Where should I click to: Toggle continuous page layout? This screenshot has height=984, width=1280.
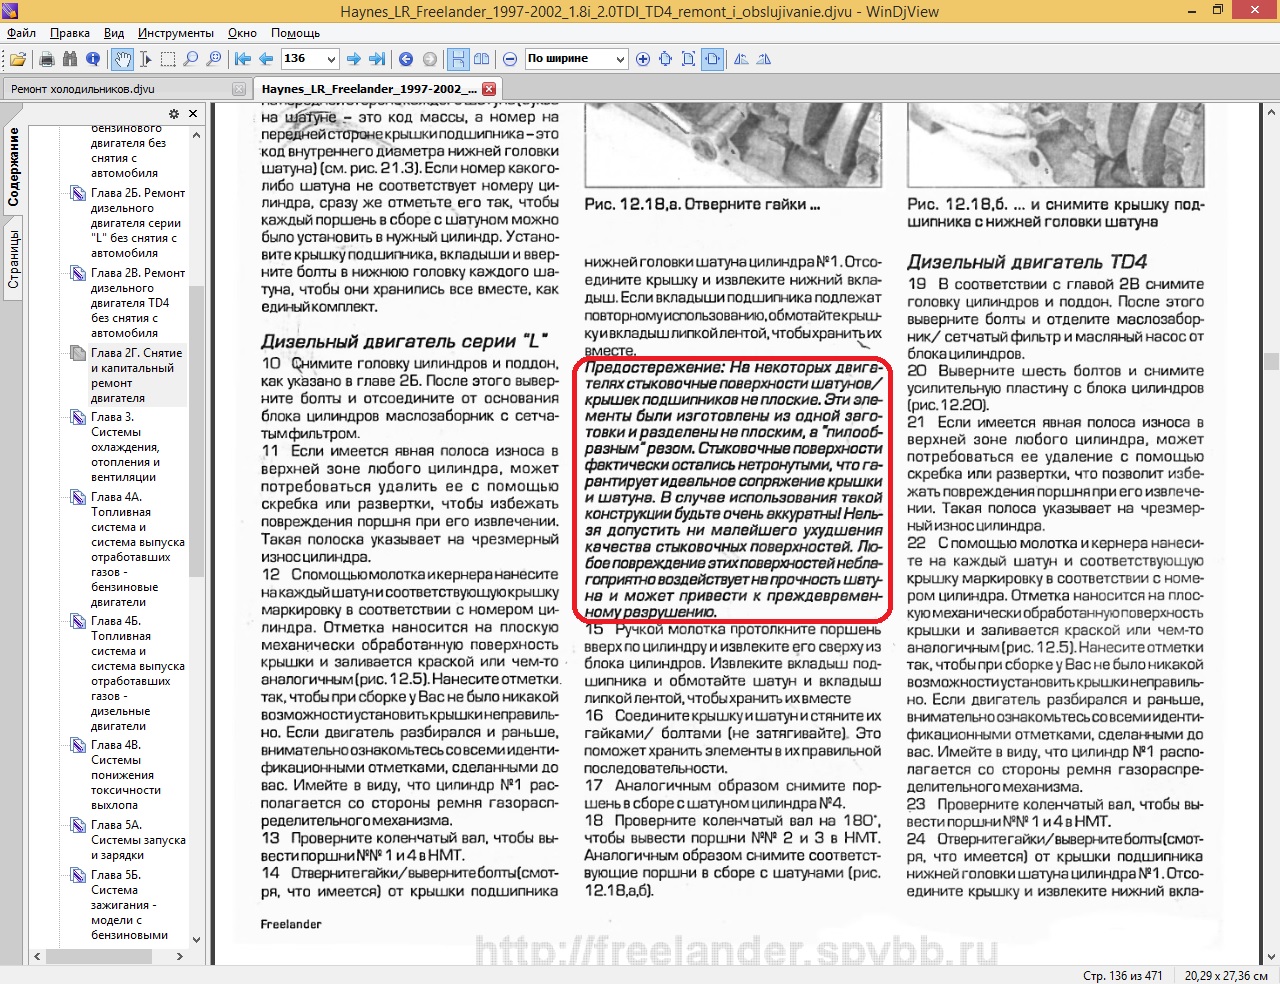[x=458, y=59]
